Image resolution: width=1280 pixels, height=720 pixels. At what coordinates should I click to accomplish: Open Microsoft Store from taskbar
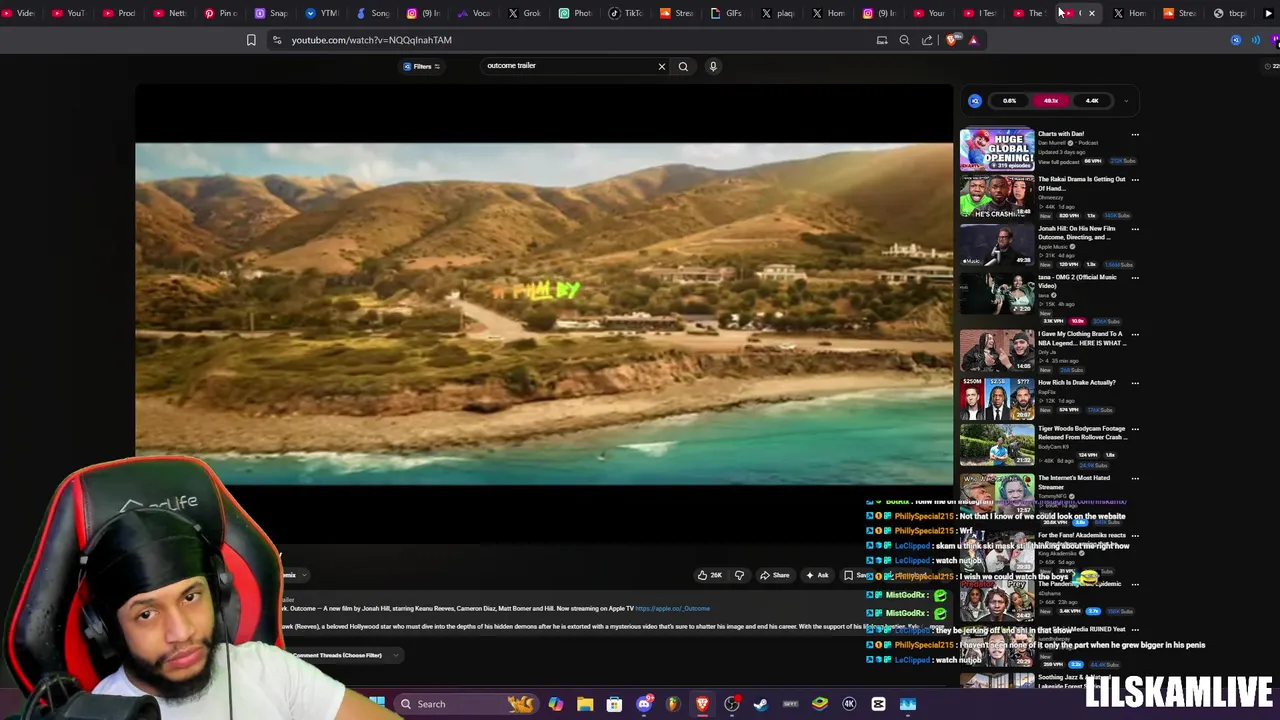[614, 704]
